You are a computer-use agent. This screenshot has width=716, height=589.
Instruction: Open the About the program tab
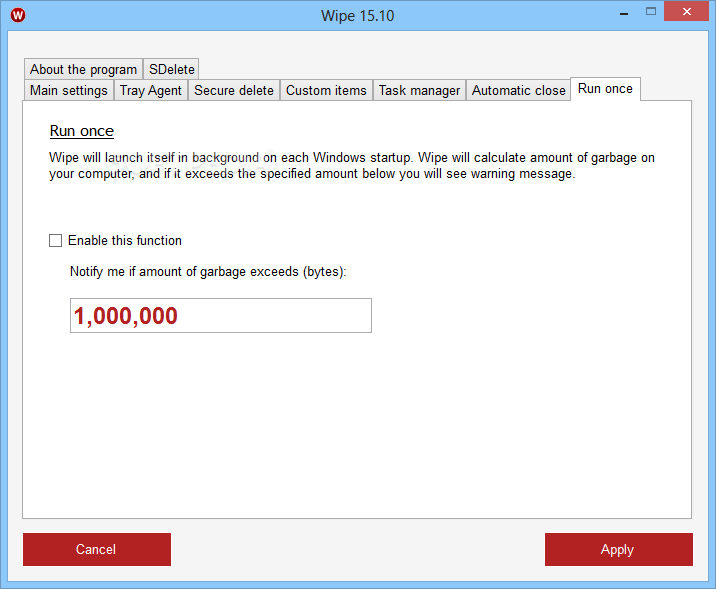coord(84,69)
